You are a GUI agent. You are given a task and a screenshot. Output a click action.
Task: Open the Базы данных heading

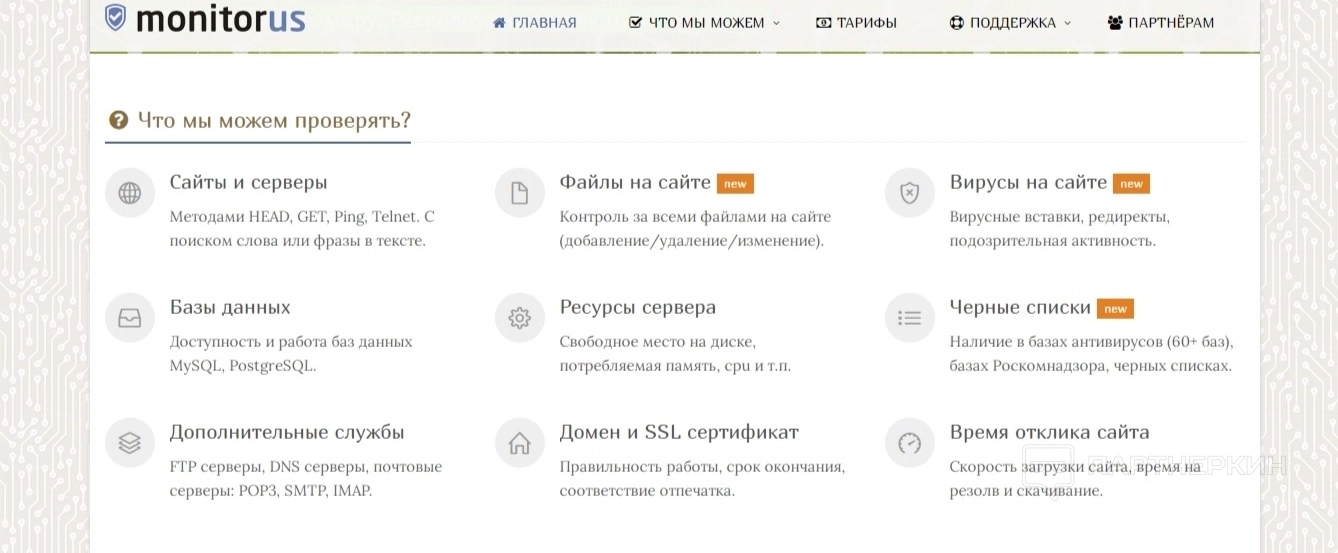(x=230, y=308)
